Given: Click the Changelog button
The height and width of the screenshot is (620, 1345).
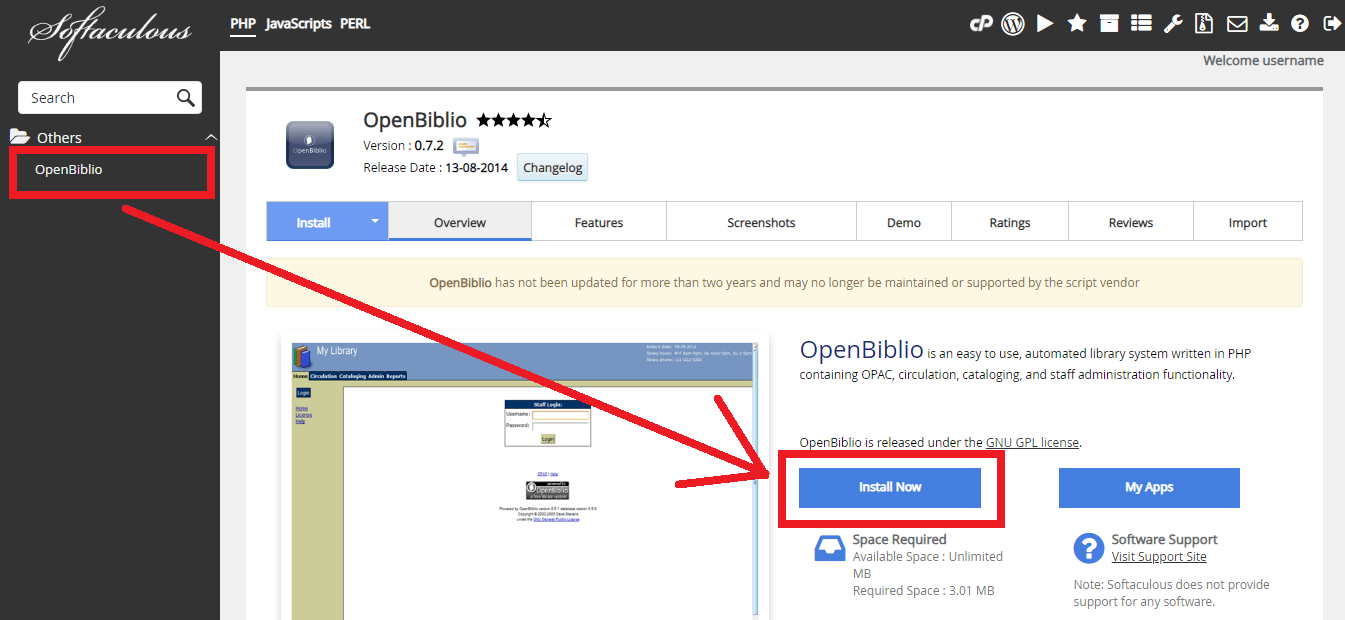Looking at the screenshot, I should (x=552, y=167).
